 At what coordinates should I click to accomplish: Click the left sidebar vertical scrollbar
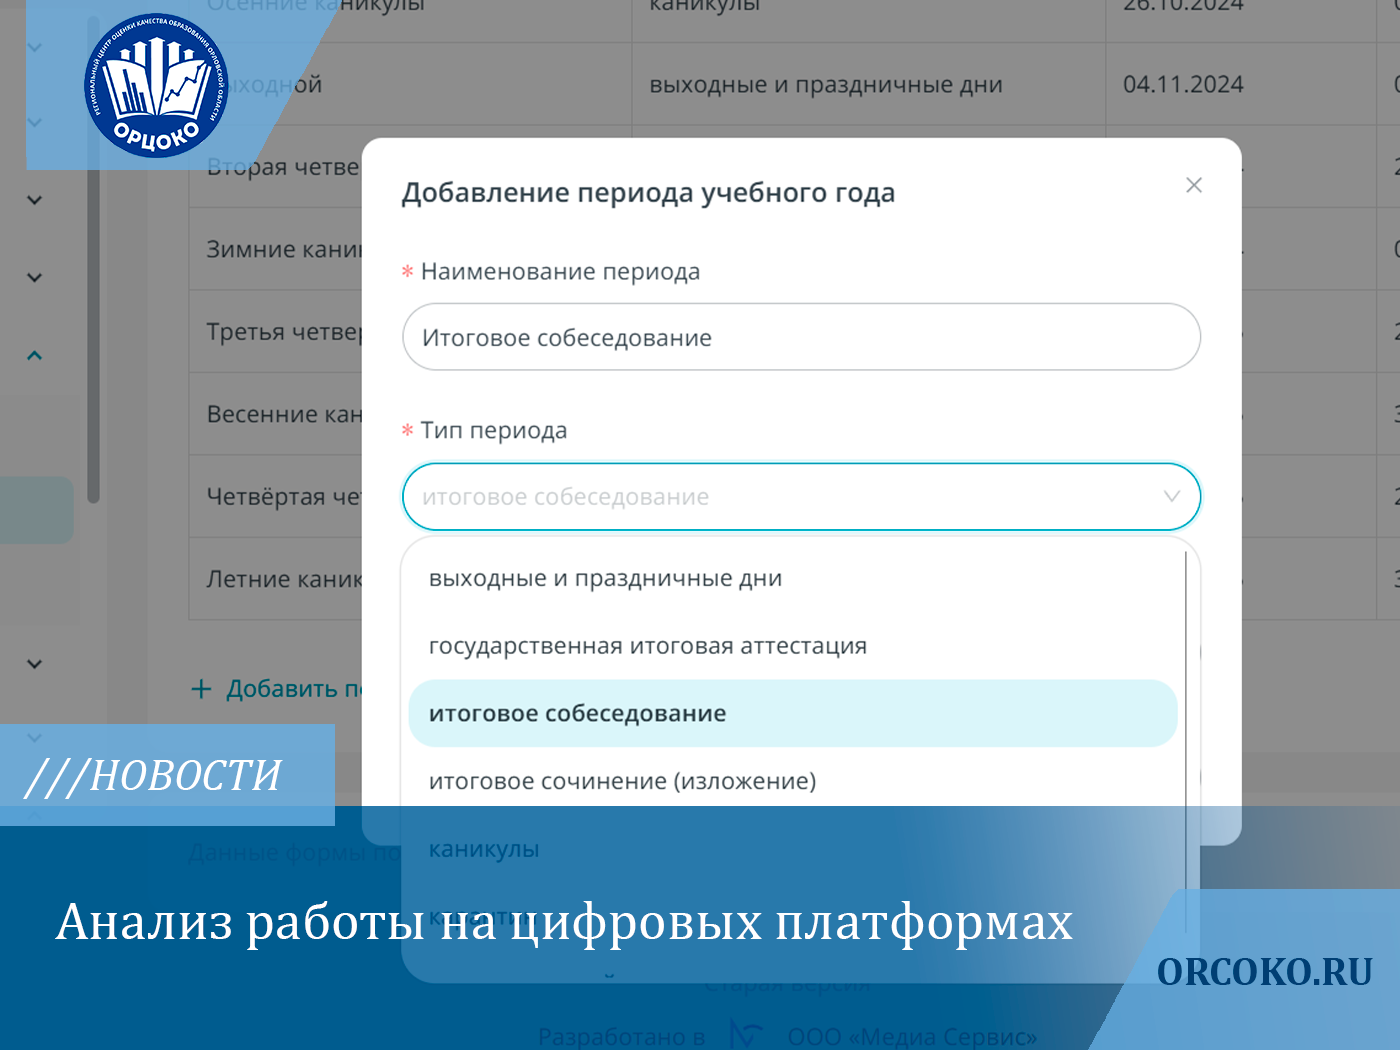tap(93, 330)
